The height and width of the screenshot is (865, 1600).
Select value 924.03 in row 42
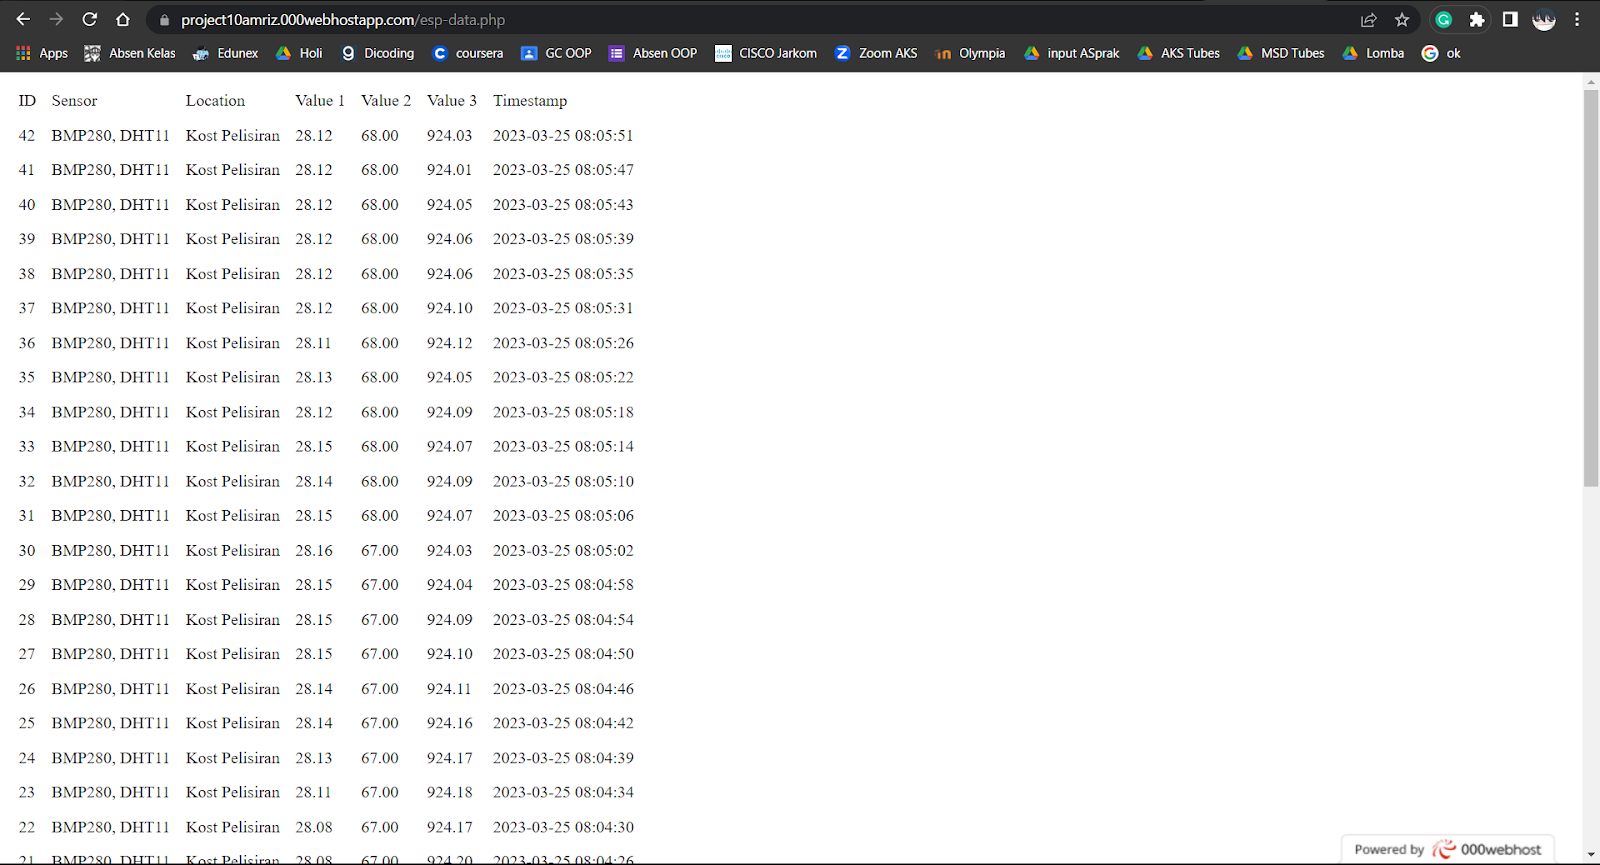(x=449, y=136)
